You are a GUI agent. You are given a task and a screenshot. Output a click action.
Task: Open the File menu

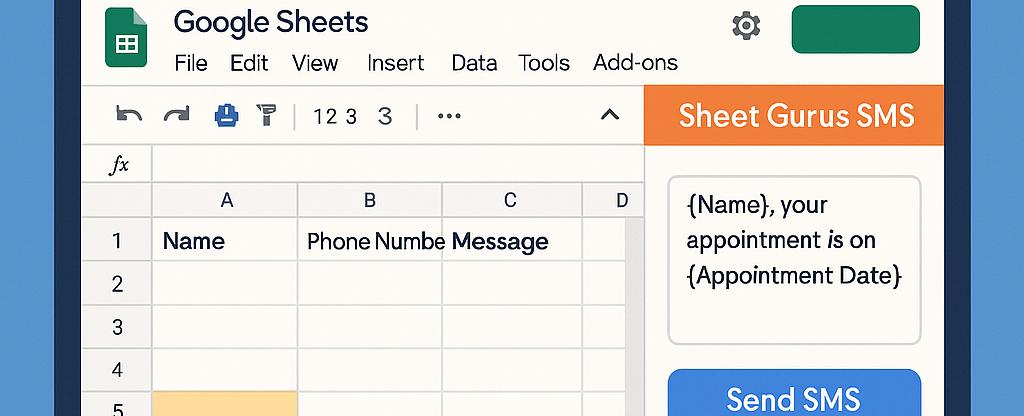pyautogui.click(x=191, y=63)
